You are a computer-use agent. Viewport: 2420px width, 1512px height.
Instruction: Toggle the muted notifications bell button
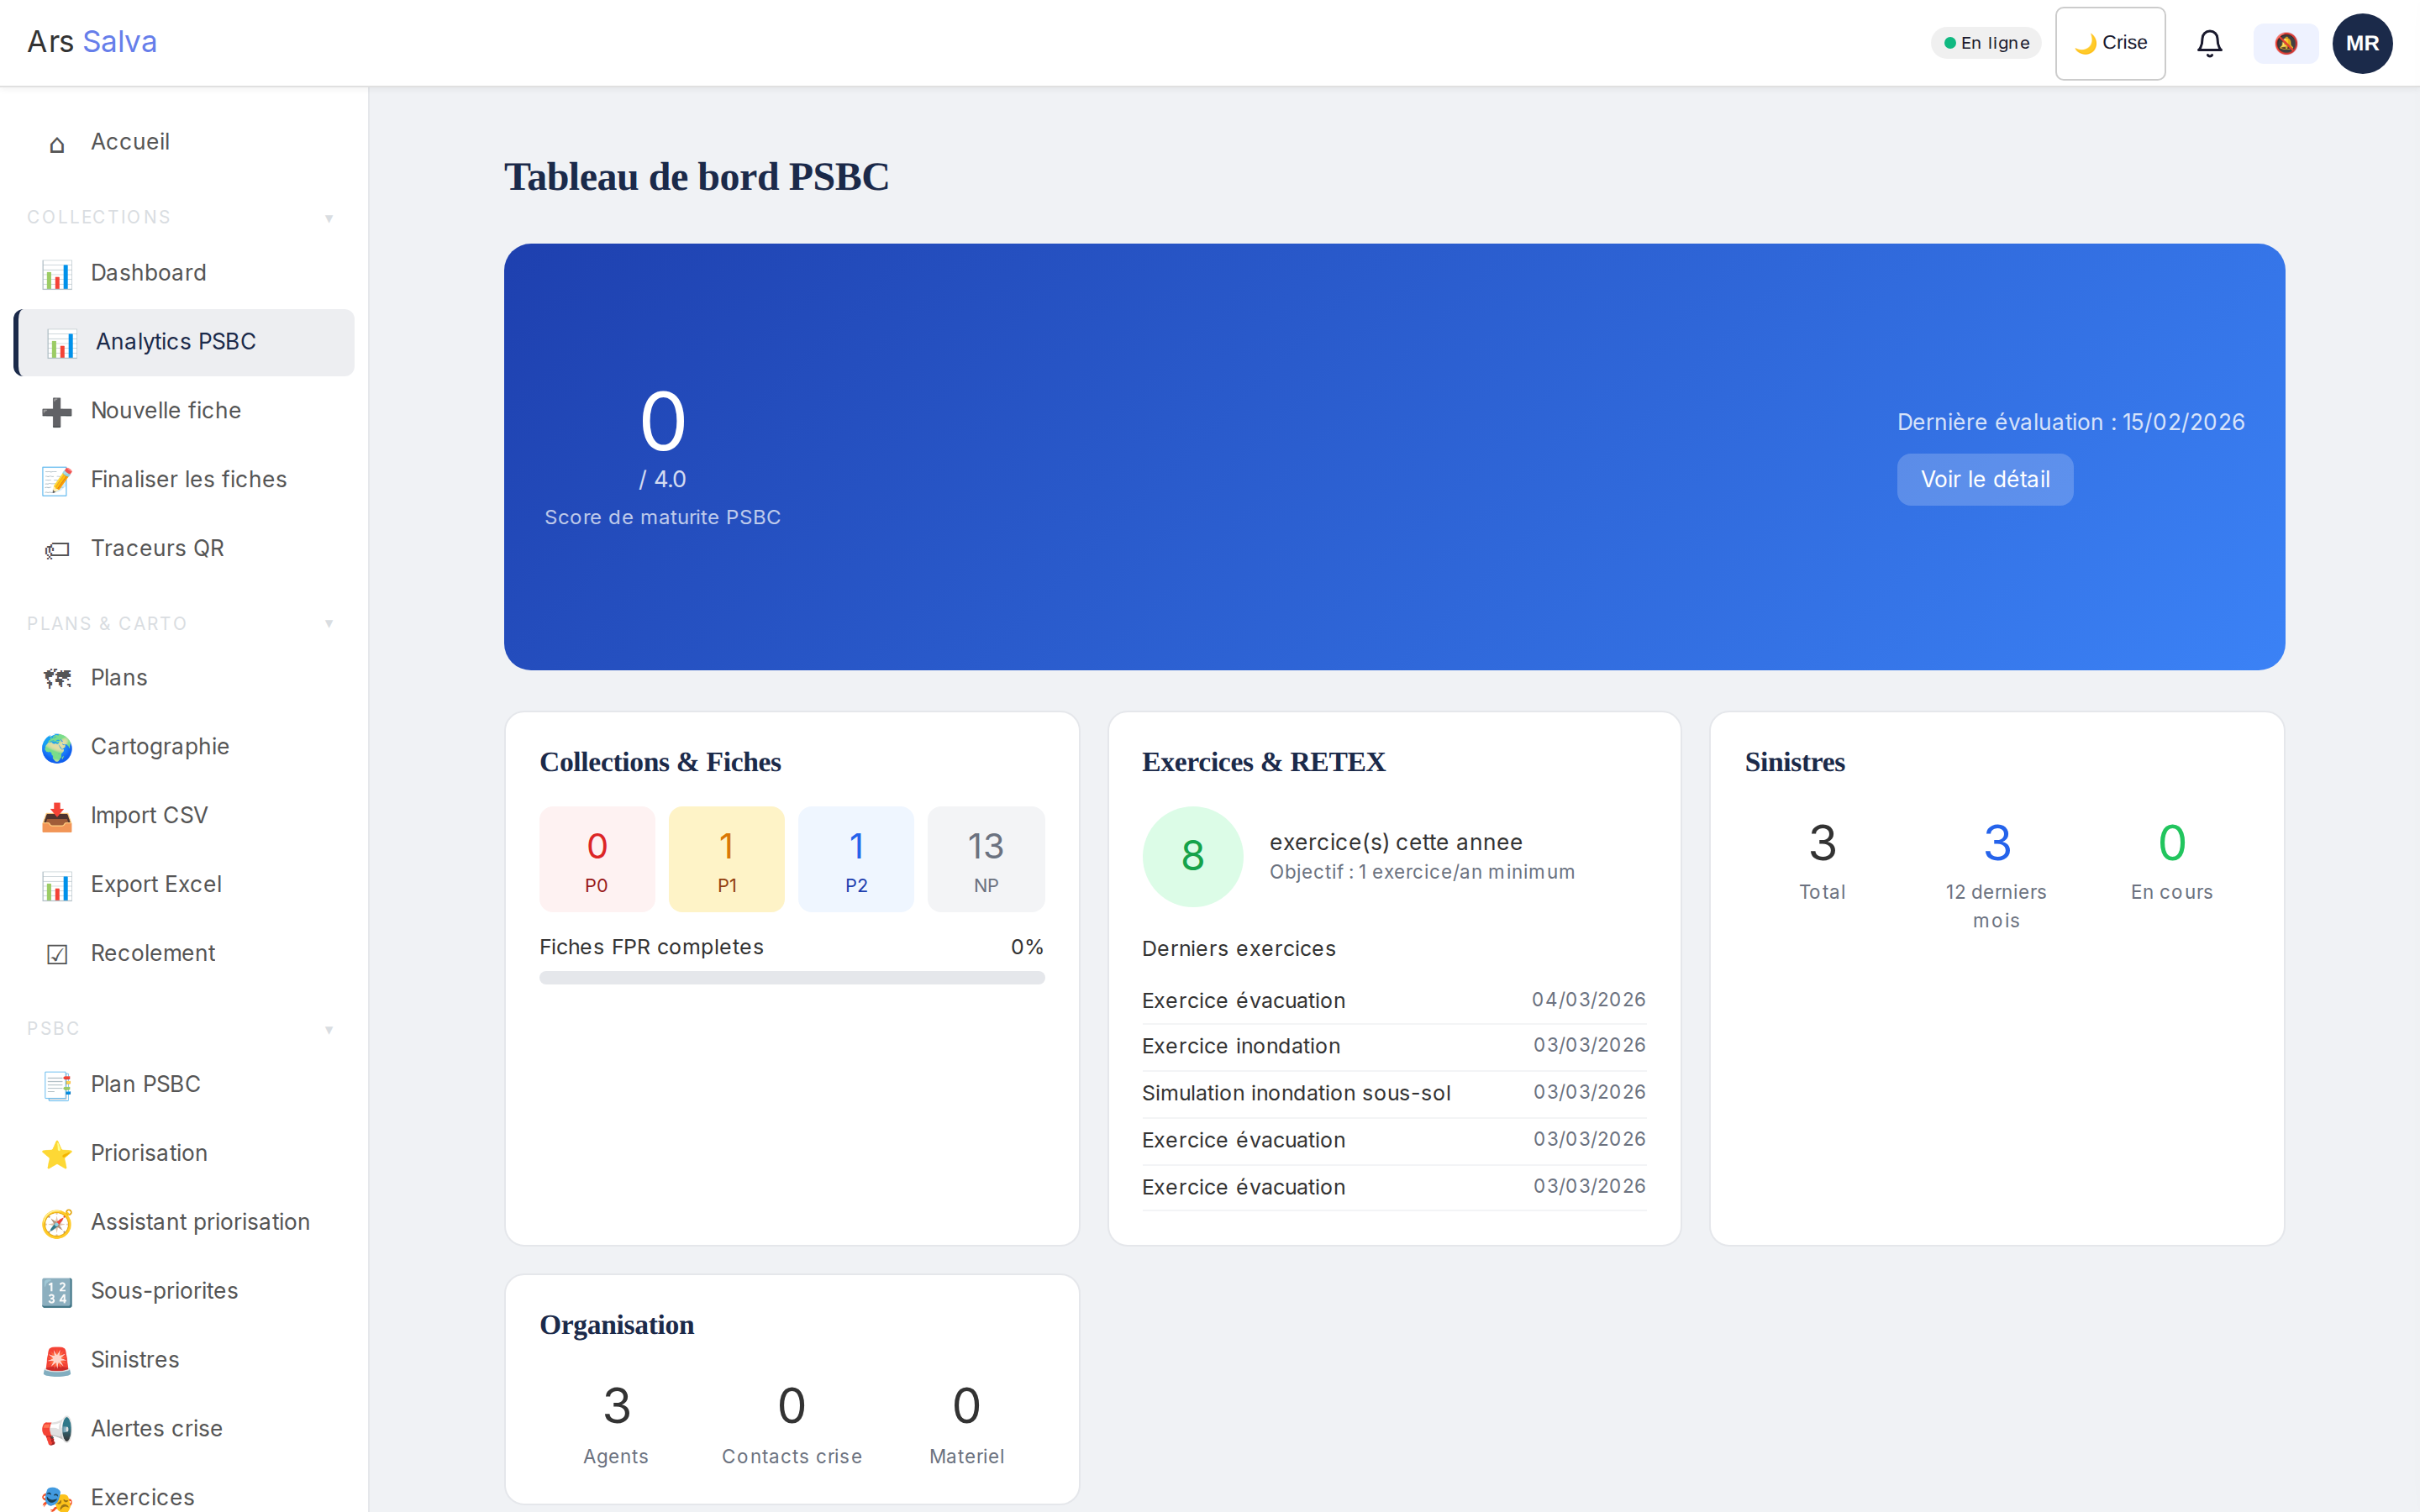pyautogui.click(x=2286, y=43)
